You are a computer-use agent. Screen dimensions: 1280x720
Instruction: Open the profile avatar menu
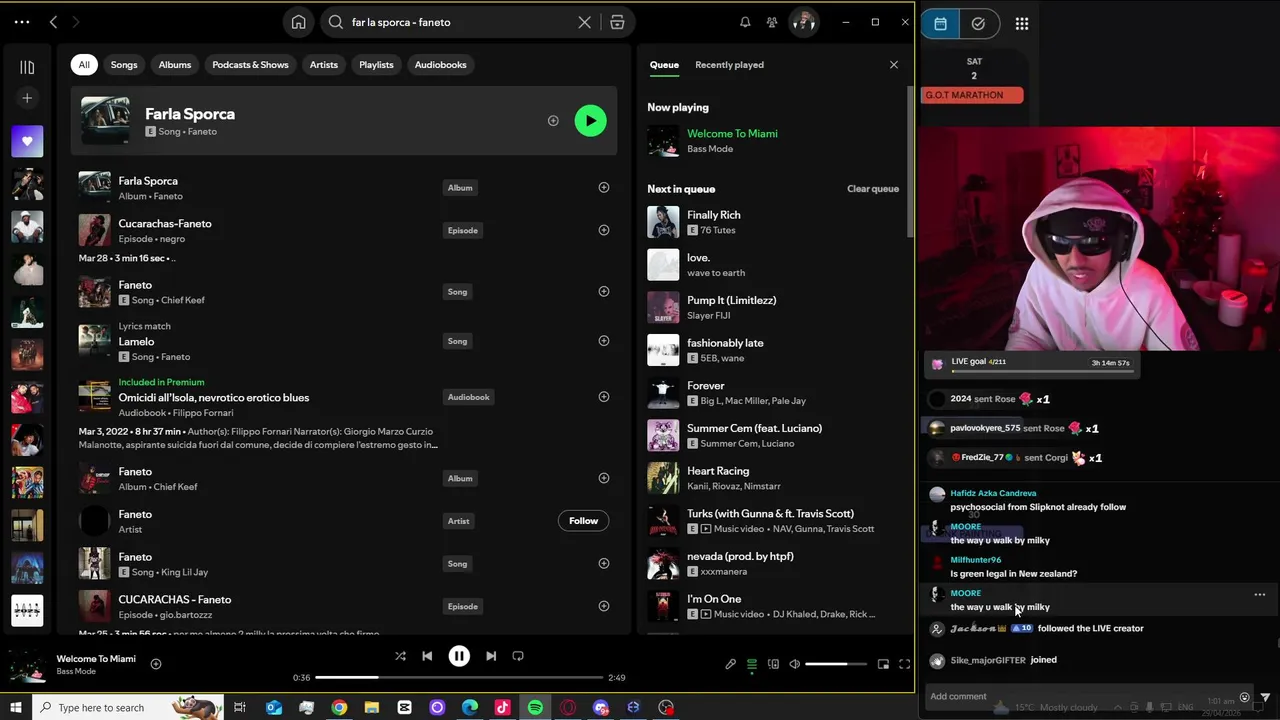click(803, 22)
